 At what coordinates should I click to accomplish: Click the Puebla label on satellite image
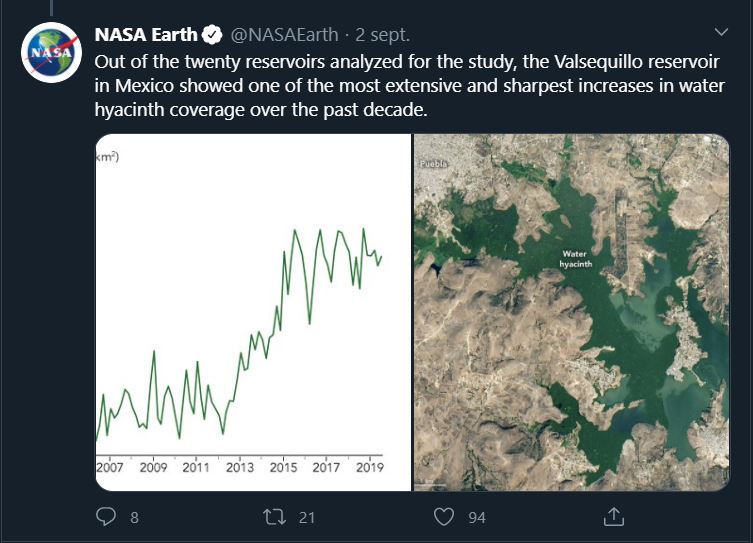pos(433,164)
